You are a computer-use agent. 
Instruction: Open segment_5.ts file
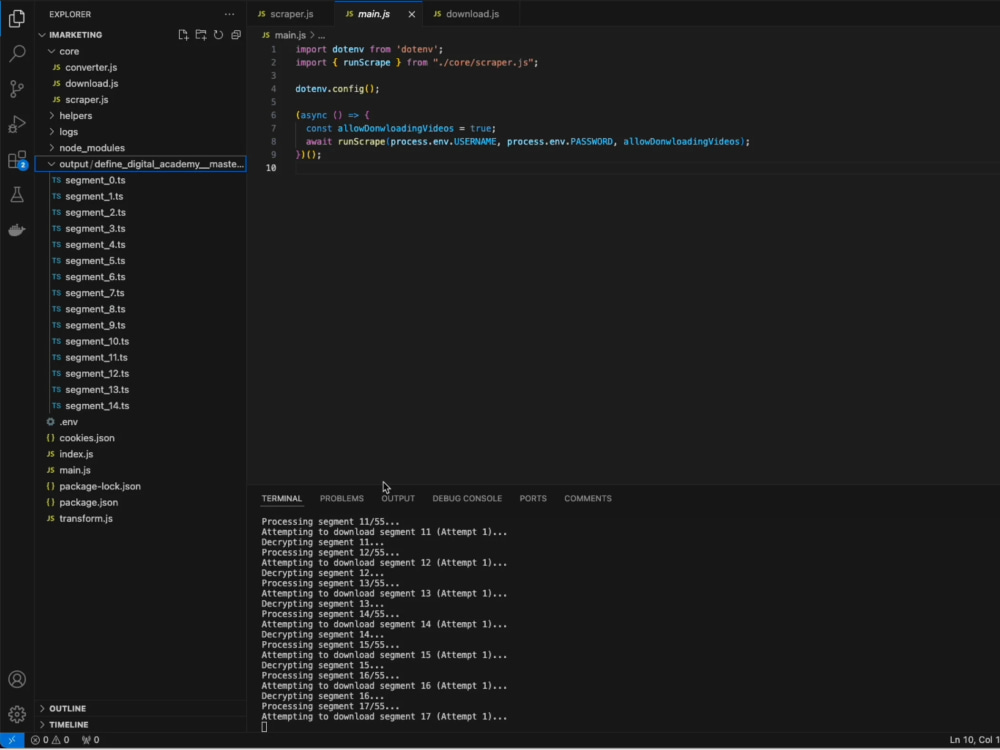pos(140,260)
